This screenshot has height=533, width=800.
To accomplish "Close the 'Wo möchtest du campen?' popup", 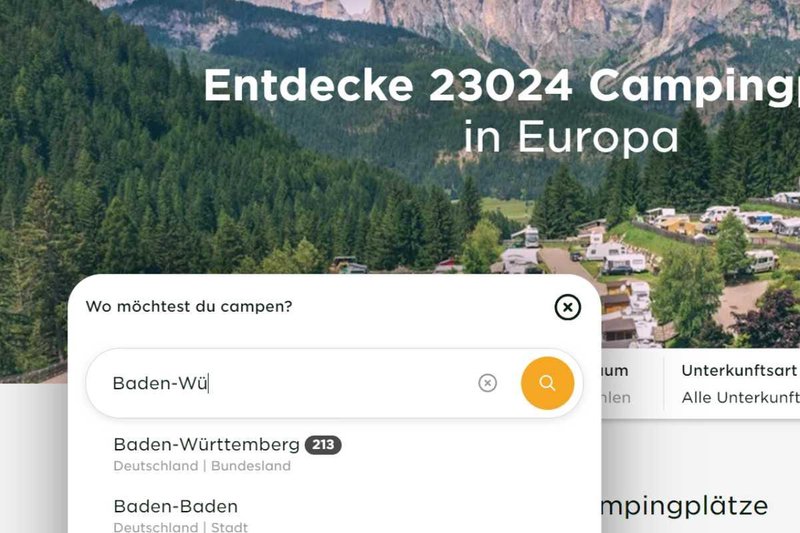I will [567, 307].
